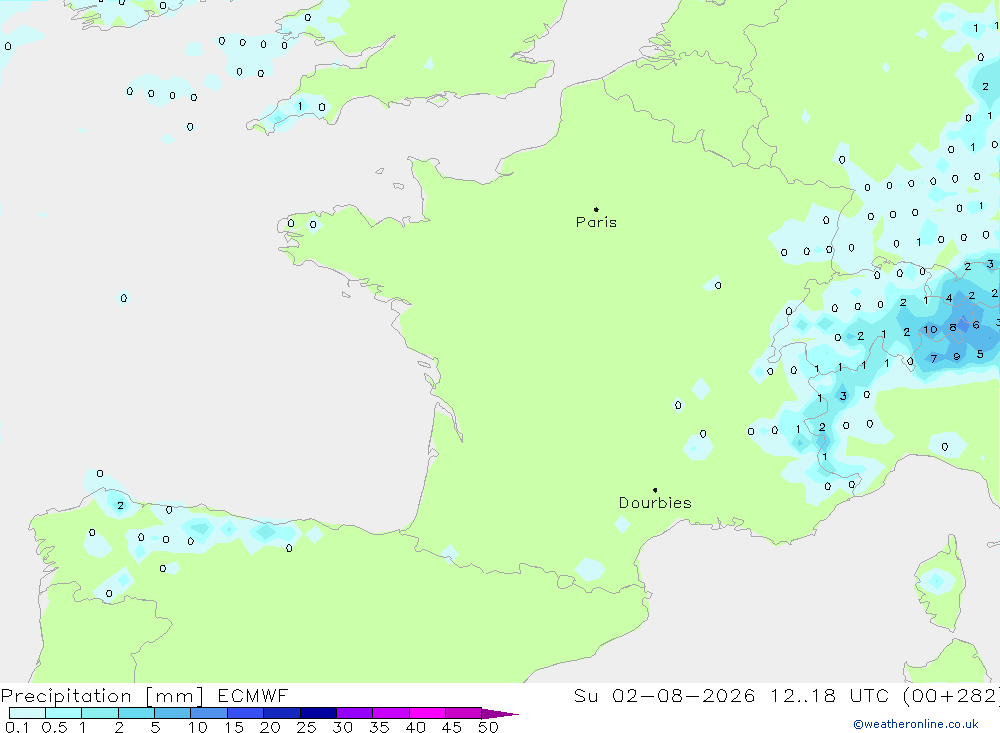This screenshot has height=733, width=1000.
Task: Select the Paris city label
Action: [596, 222]
